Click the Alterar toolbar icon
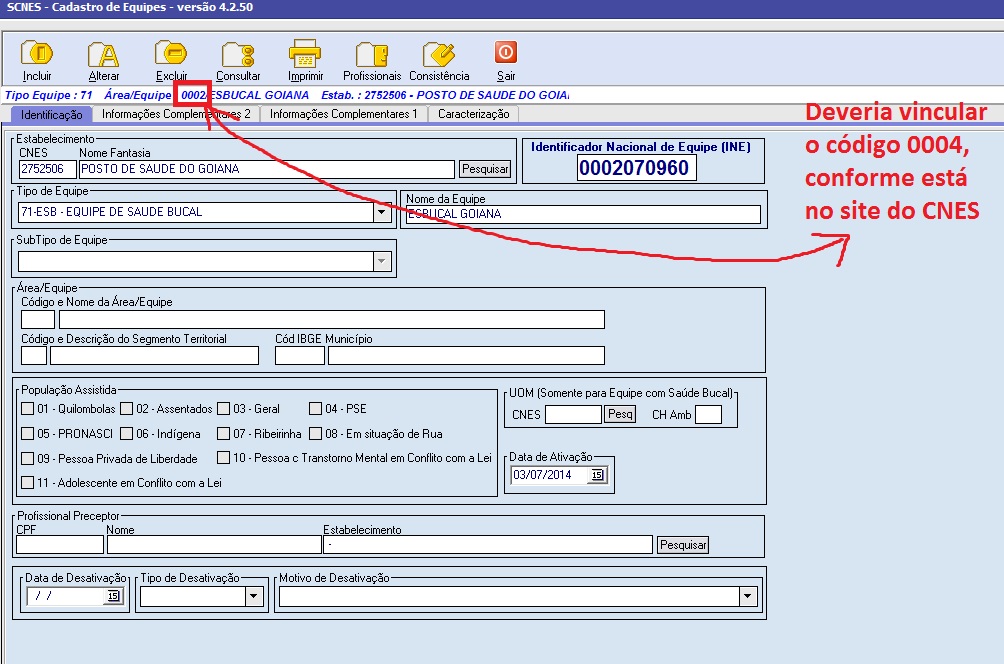This screenshot has height=664, width=1004. [103, 54]
